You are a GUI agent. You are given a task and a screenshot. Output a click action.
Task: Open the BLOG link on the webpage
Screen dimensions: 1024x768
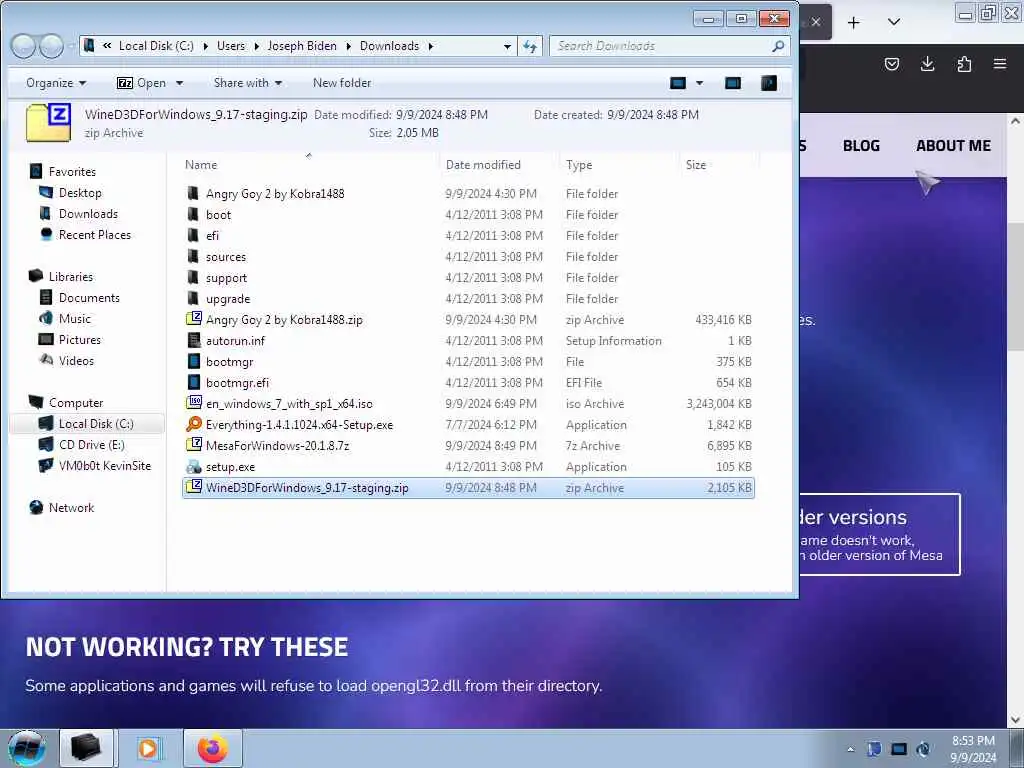click(861, 146)
